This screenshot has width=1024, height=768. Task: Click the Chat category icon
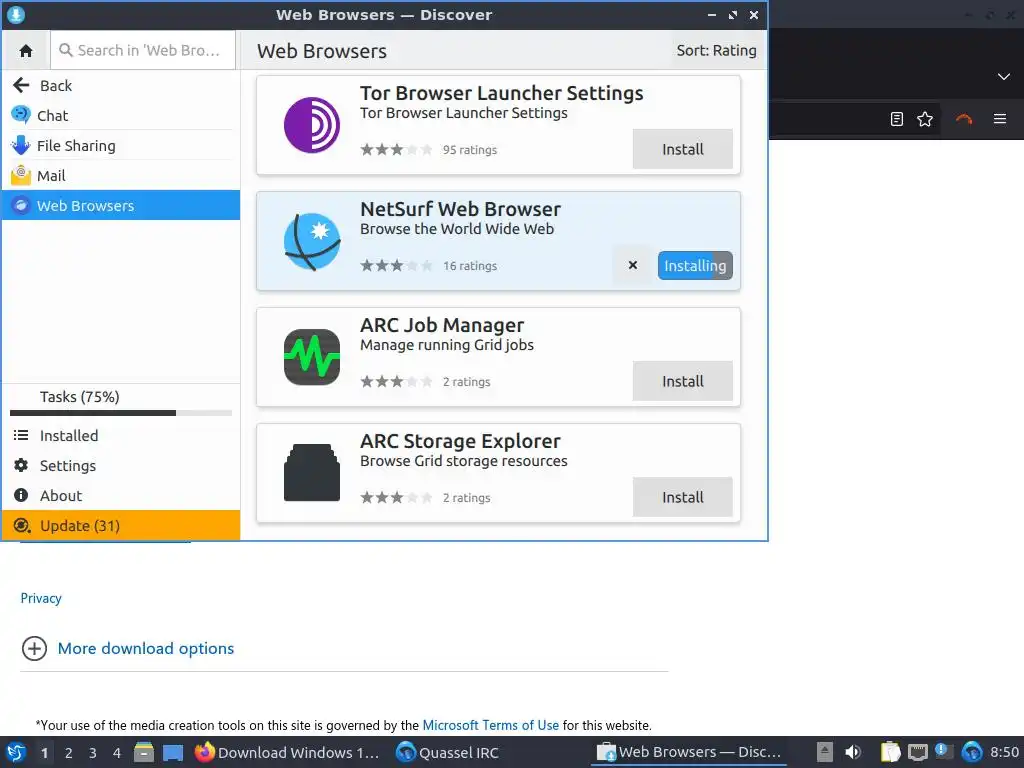tap(21, 115)
